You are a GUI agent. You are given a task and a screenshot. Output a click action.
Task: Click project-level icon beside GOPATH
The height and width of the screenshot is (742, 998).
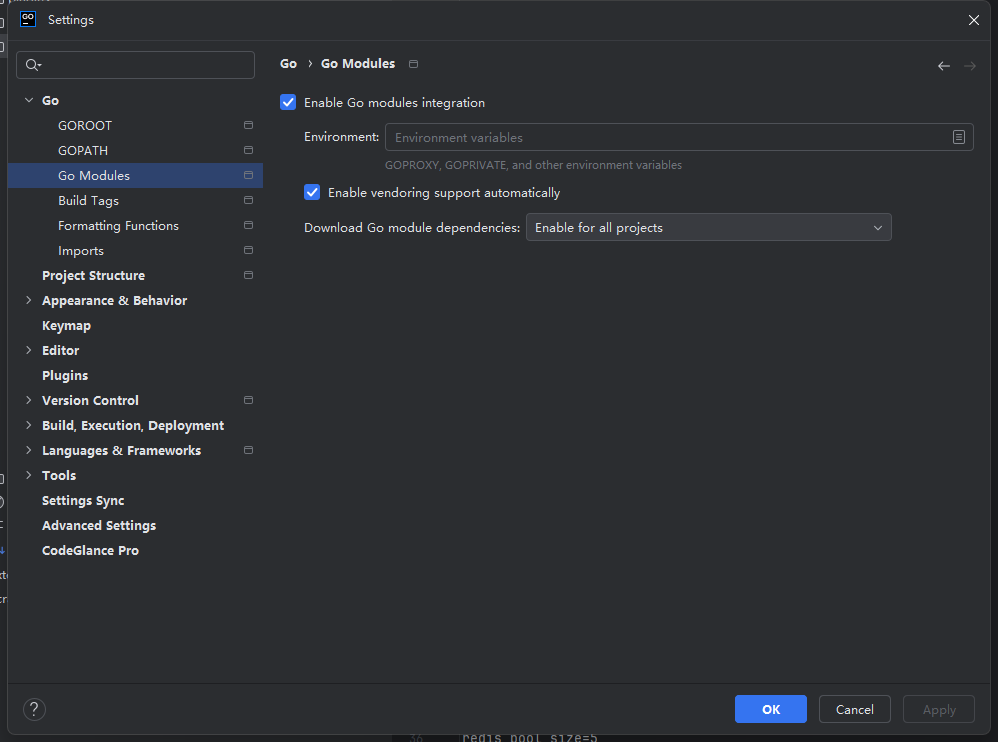click(248, 150)
